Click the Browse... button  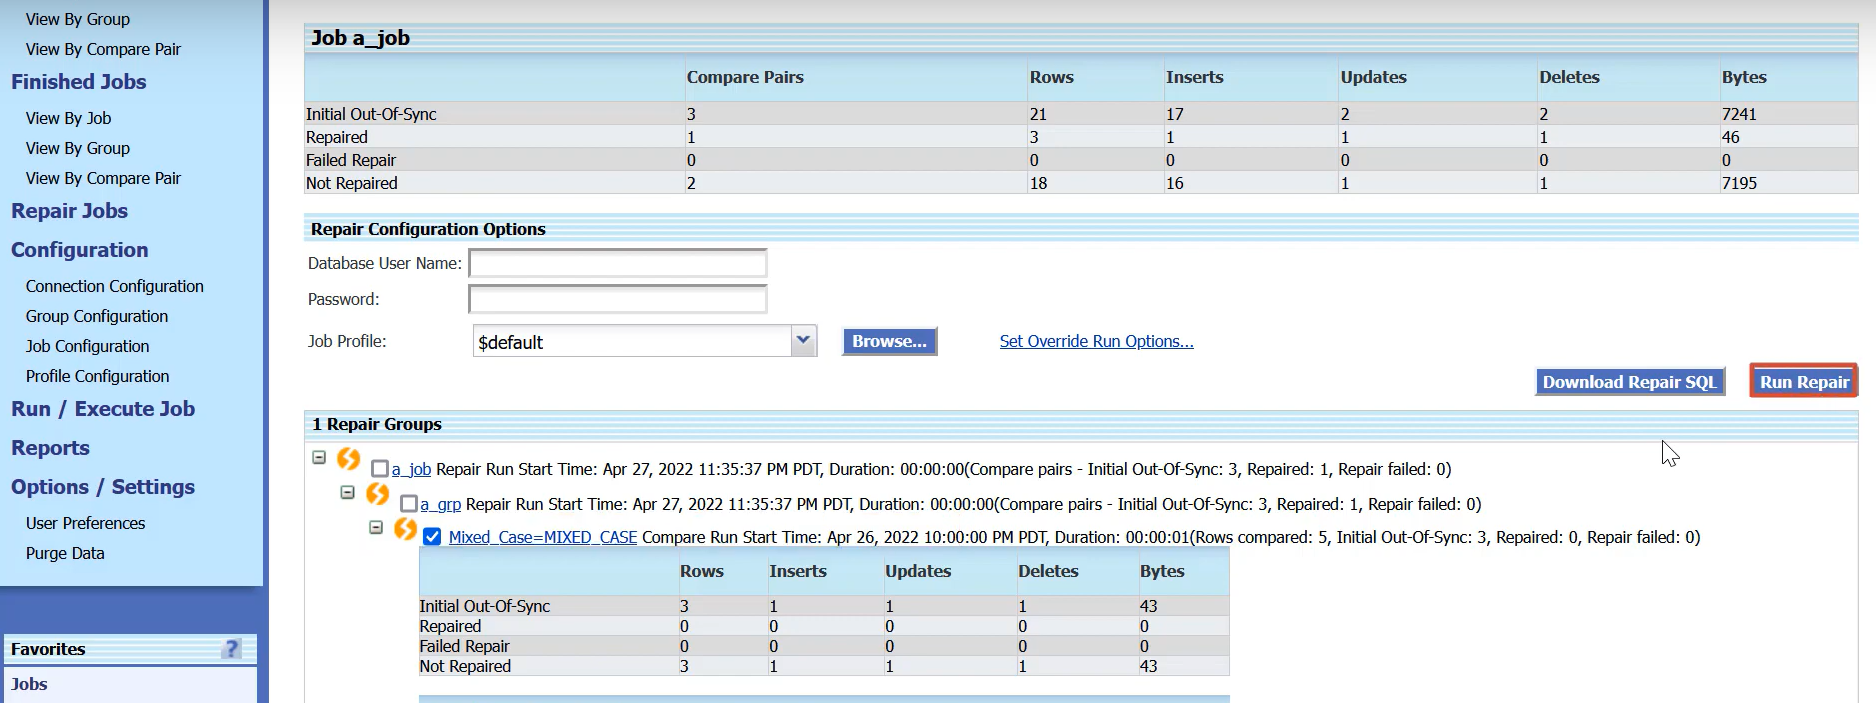[x=889, y=341]
